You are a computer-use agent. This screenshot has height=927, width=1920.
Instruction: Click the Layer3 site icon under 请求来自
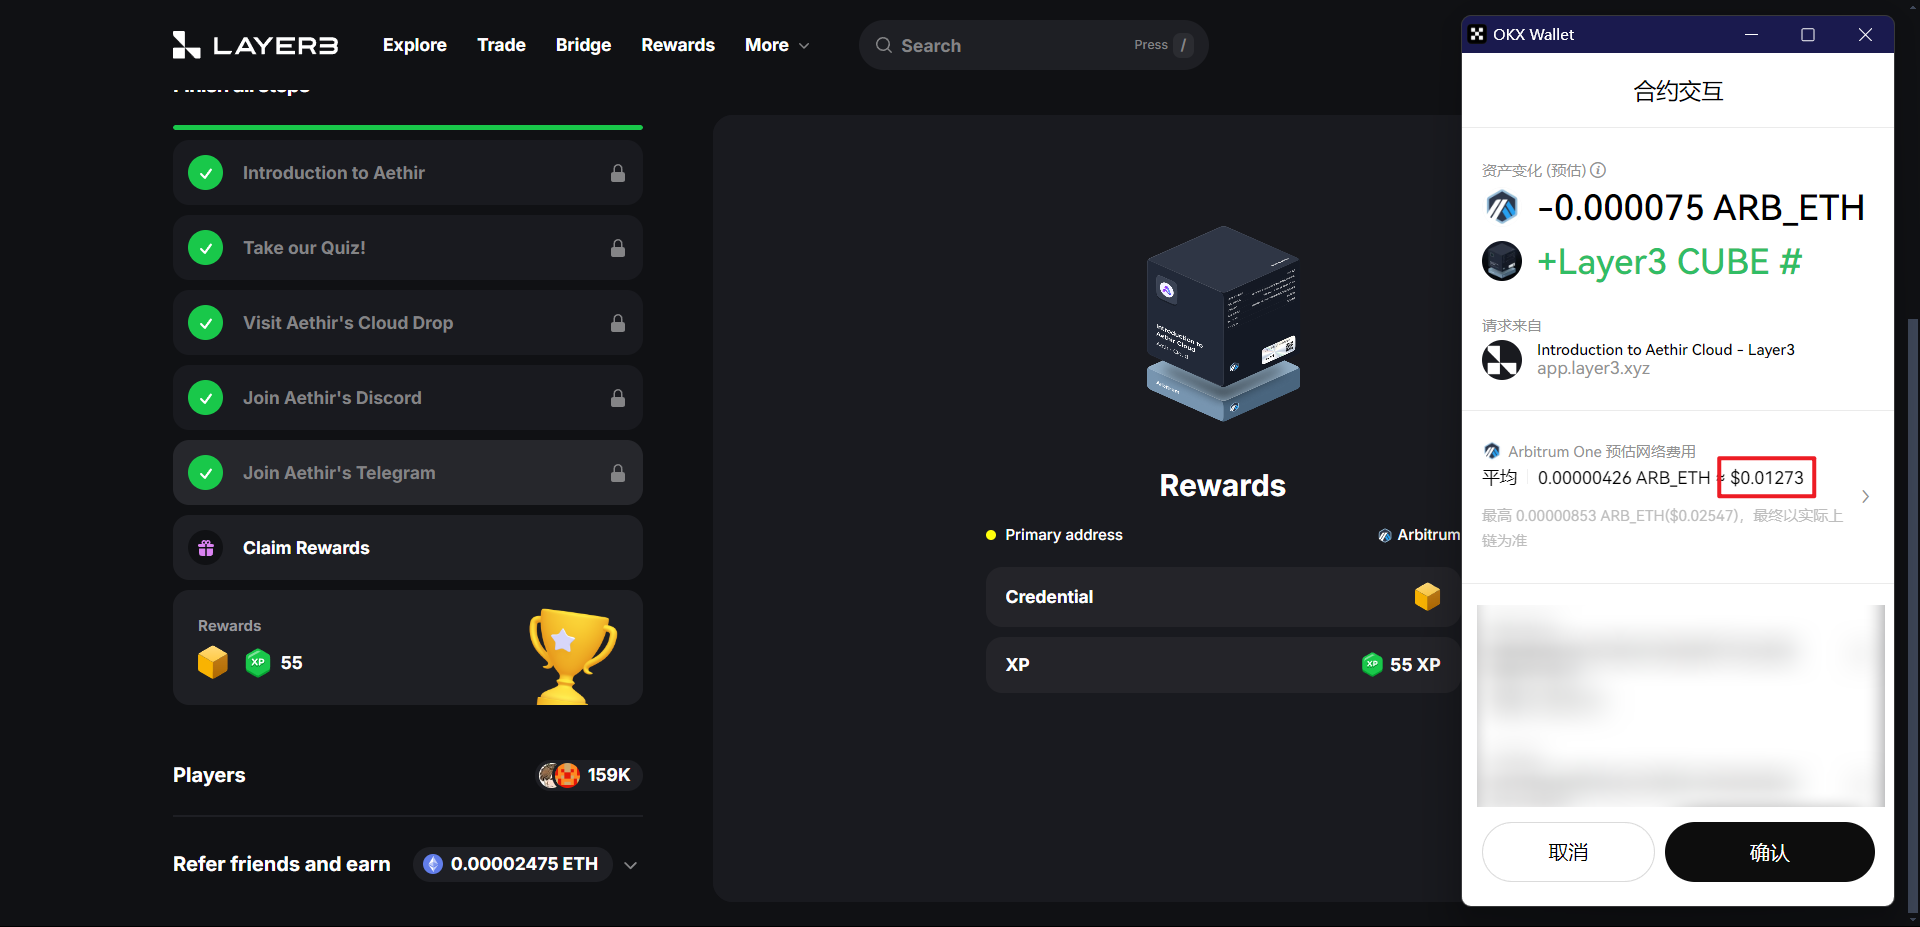pos(1501,360)
